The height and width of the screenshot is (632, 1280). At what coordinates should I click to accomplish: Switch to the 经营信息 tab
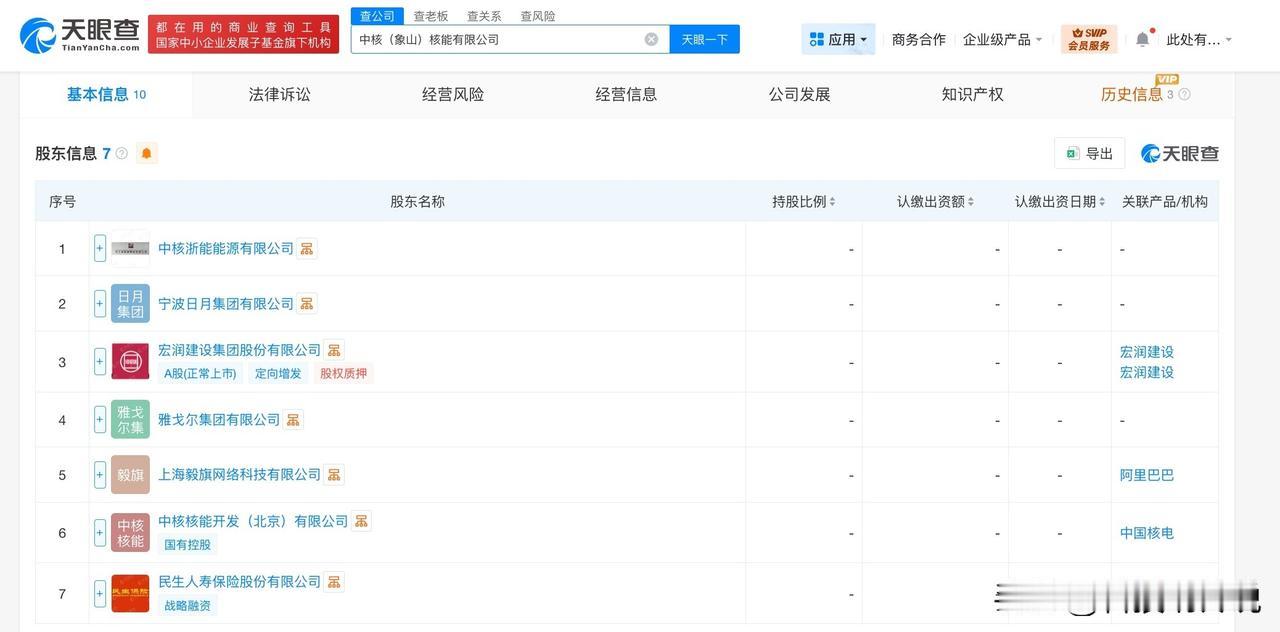(626, 94)
